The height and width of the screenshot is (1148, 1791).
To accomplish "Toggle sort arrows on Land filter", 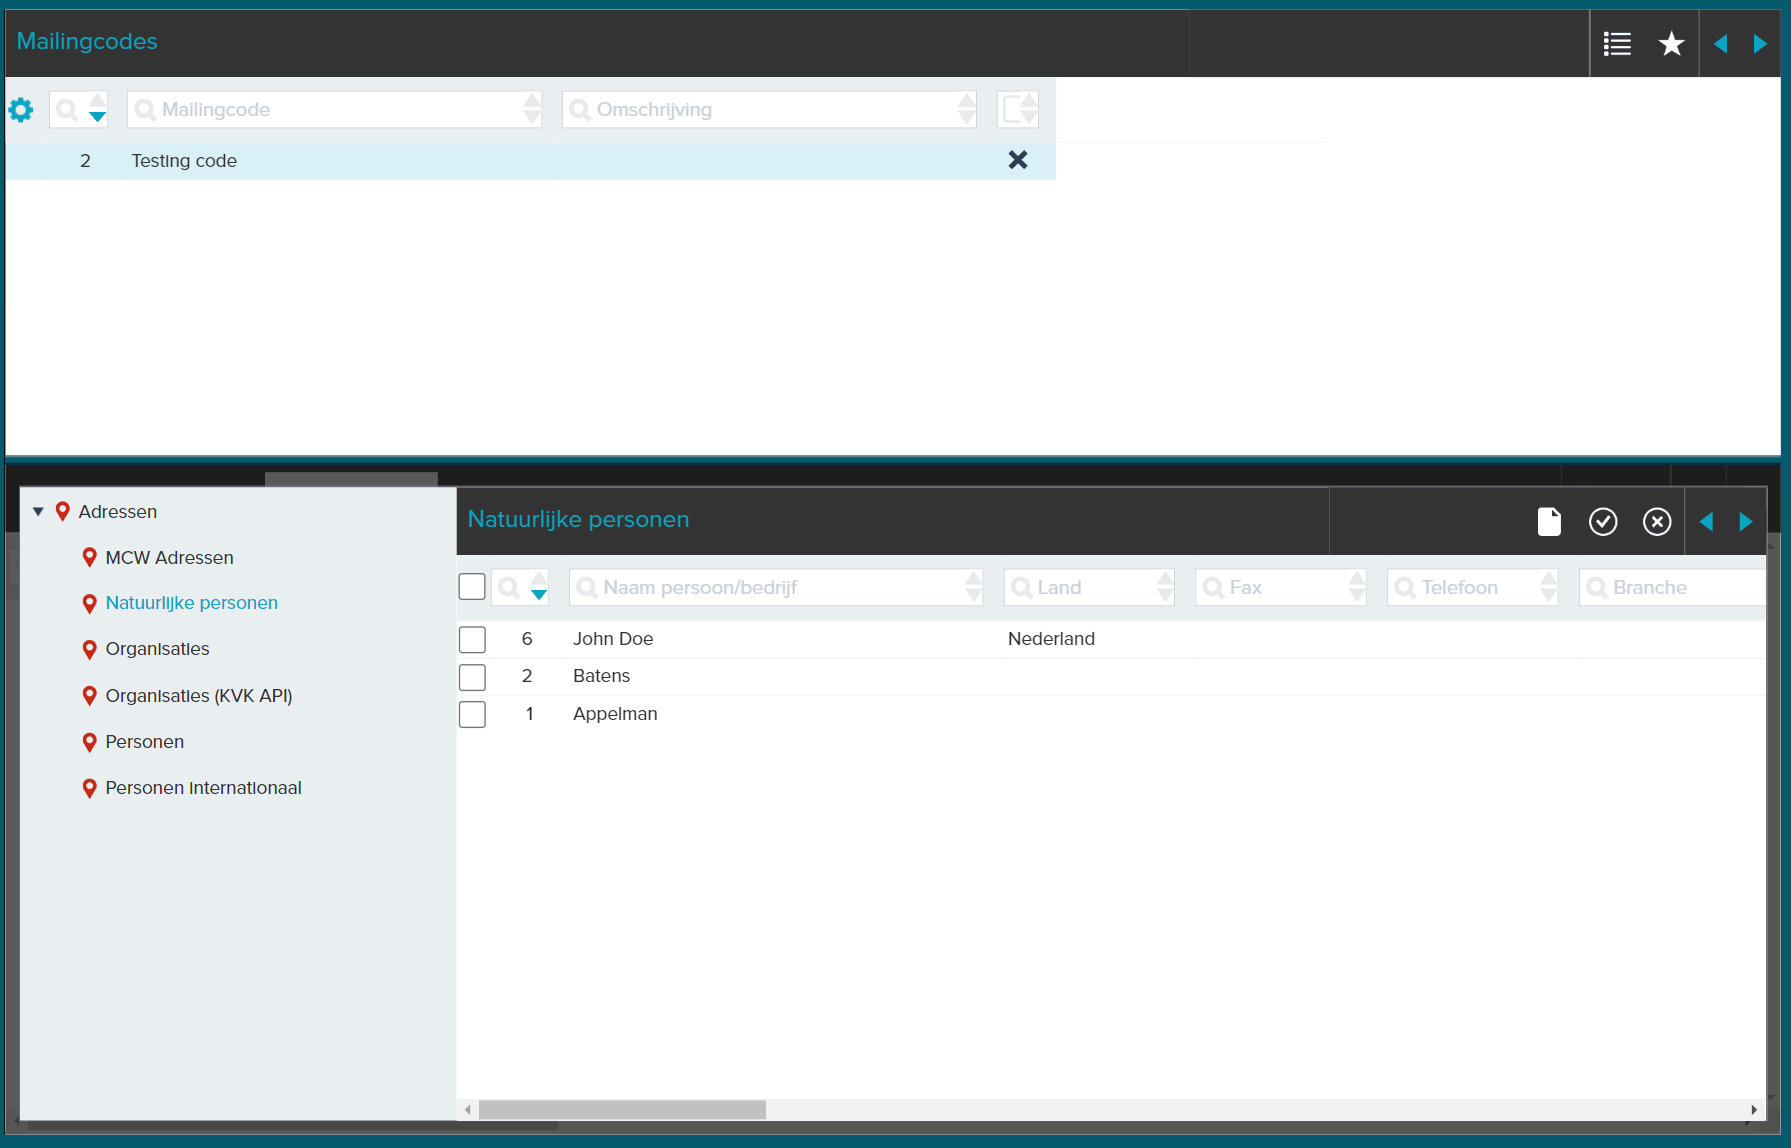I will pos(1165,587).
